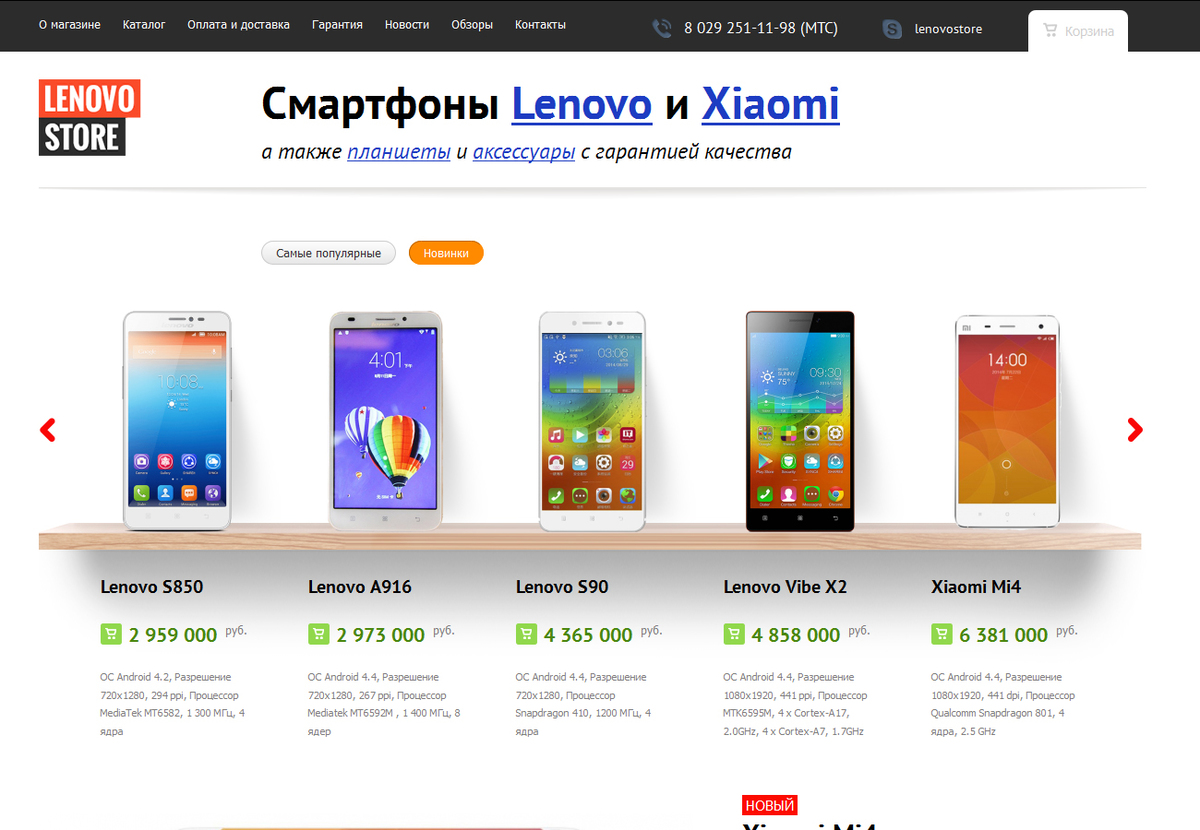Click the Skype icon near lenovostore
This screenshot has height=830, width=1200.
892,29
